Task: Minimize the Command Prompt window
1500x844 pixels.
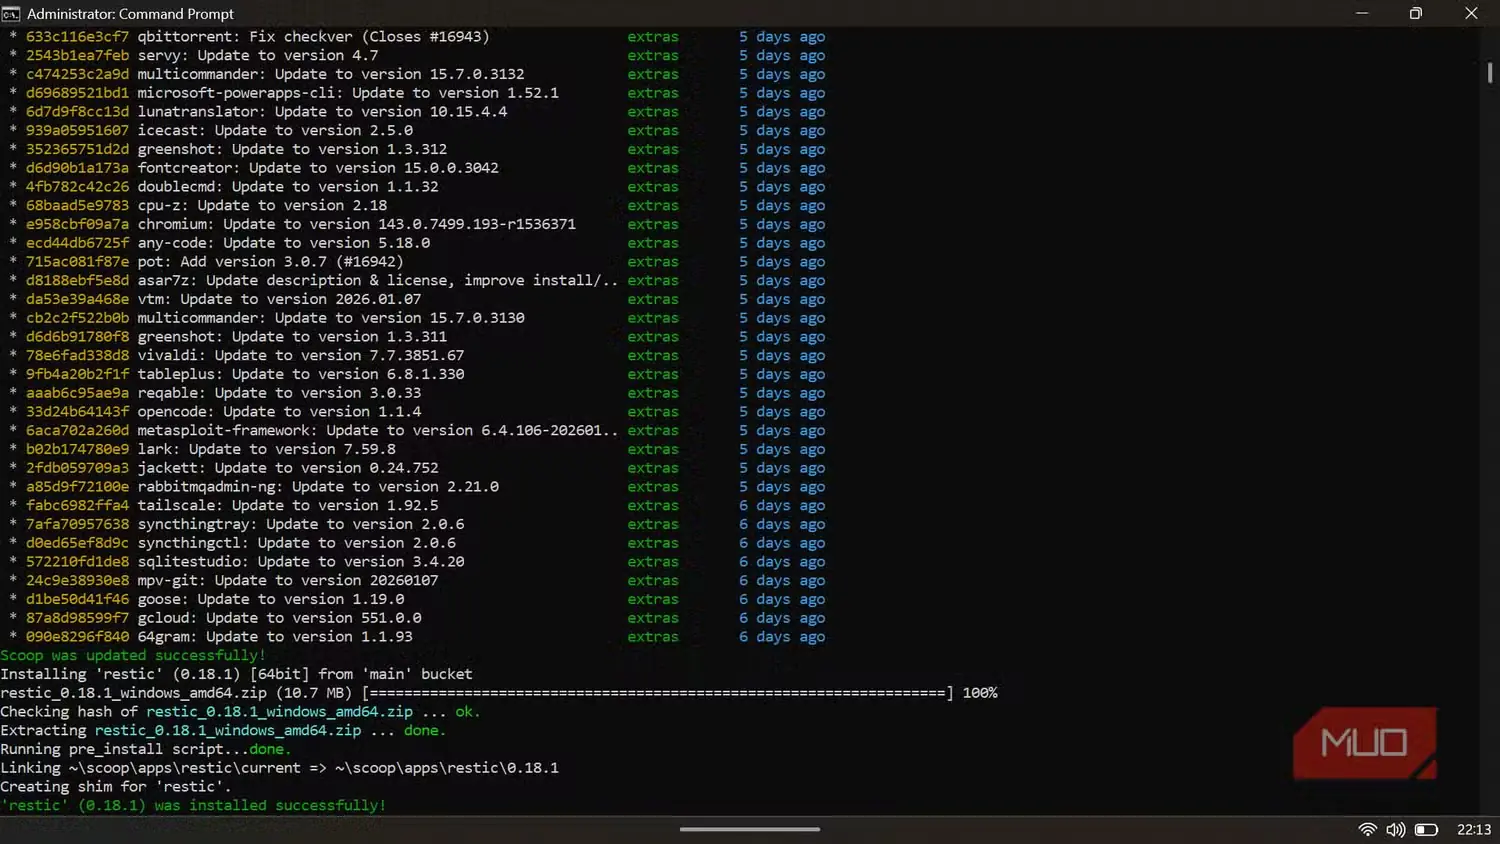Action: (x=1361, y=13)
